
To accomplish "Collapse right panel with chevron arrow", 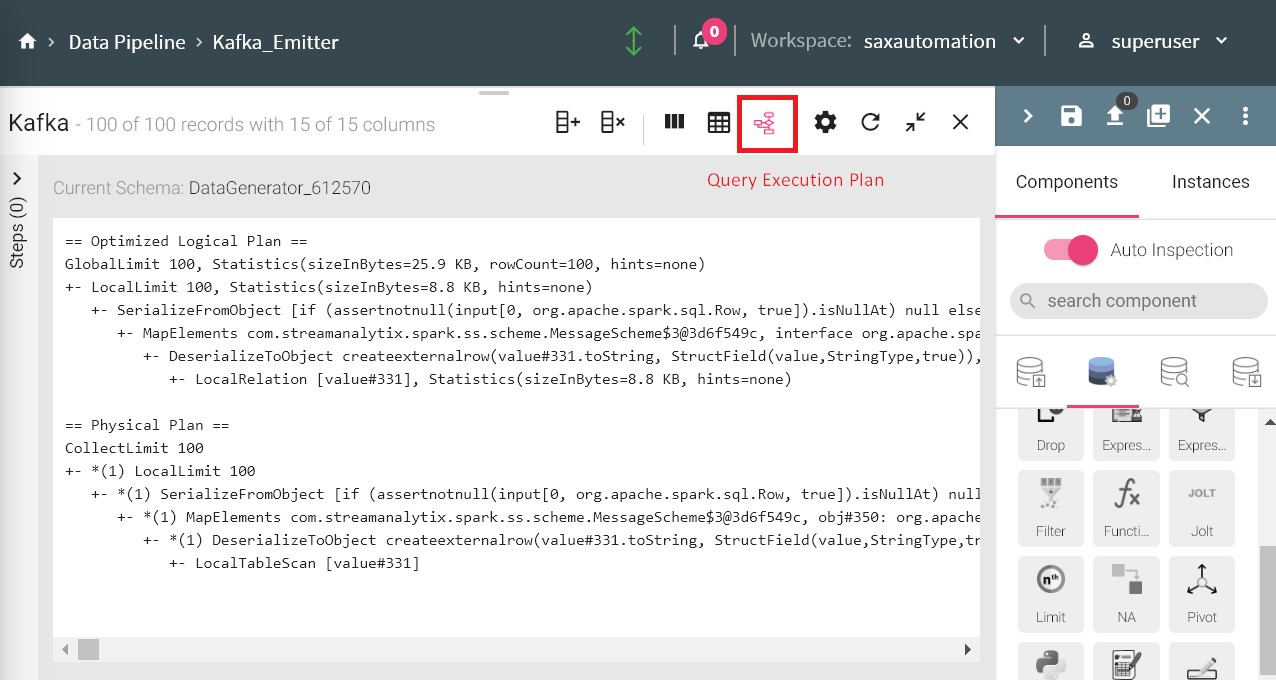I will tap(1028, 116).
